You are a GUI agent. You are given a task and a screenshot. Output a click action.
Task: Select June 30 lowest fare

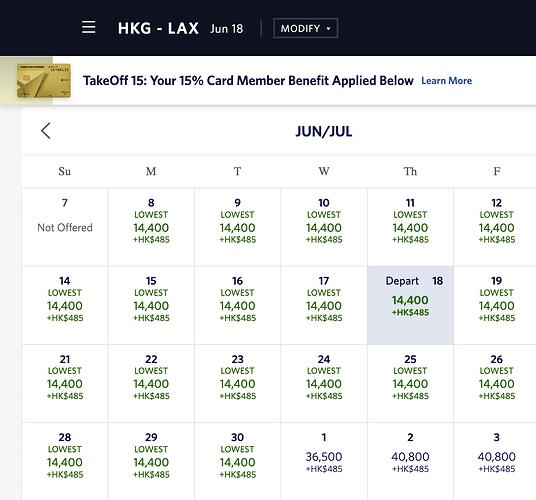(237, 461)
